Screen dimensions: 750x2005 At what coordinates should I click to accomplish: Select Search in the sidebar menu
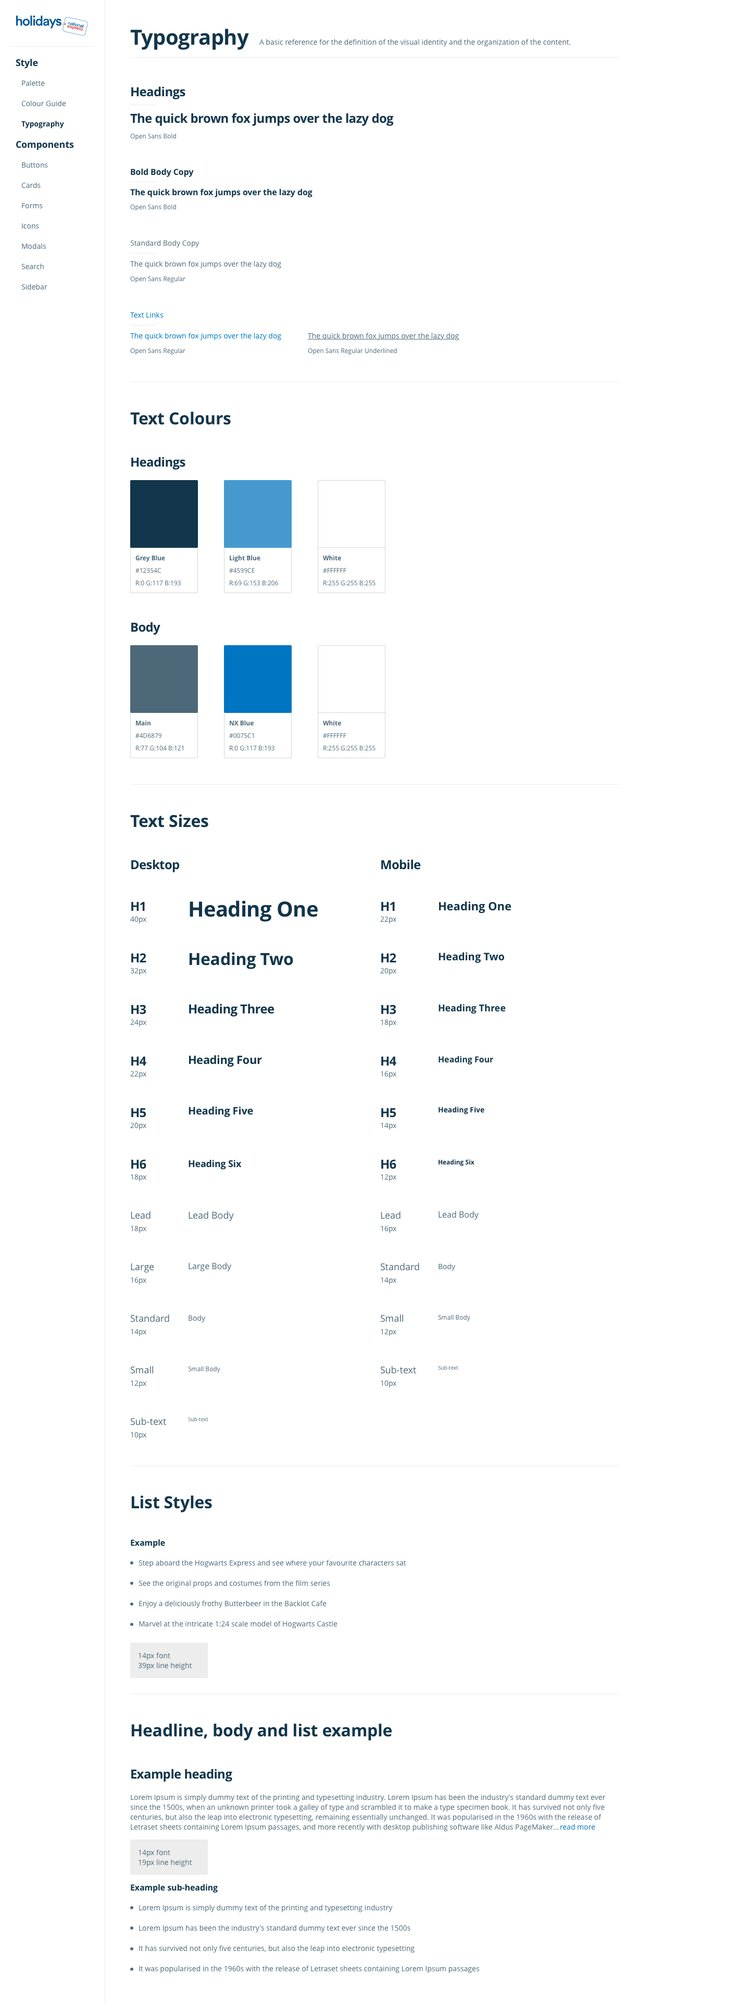(32, 267)
